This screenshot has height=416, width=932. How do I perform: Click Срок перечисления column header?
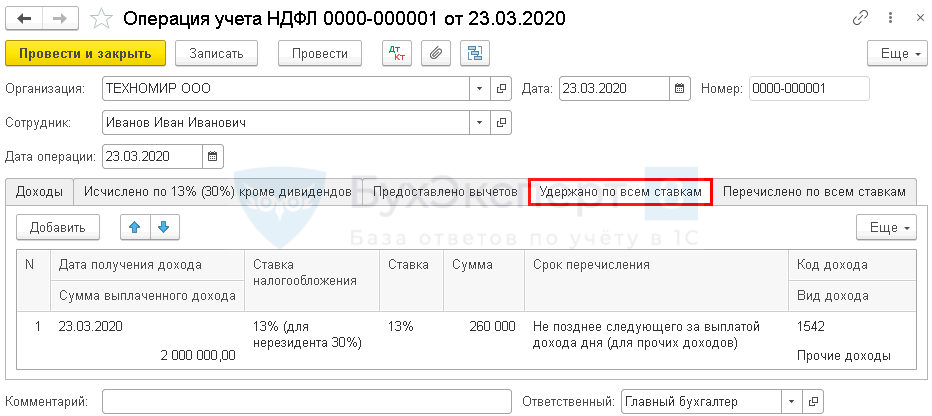tap(657, 280)
